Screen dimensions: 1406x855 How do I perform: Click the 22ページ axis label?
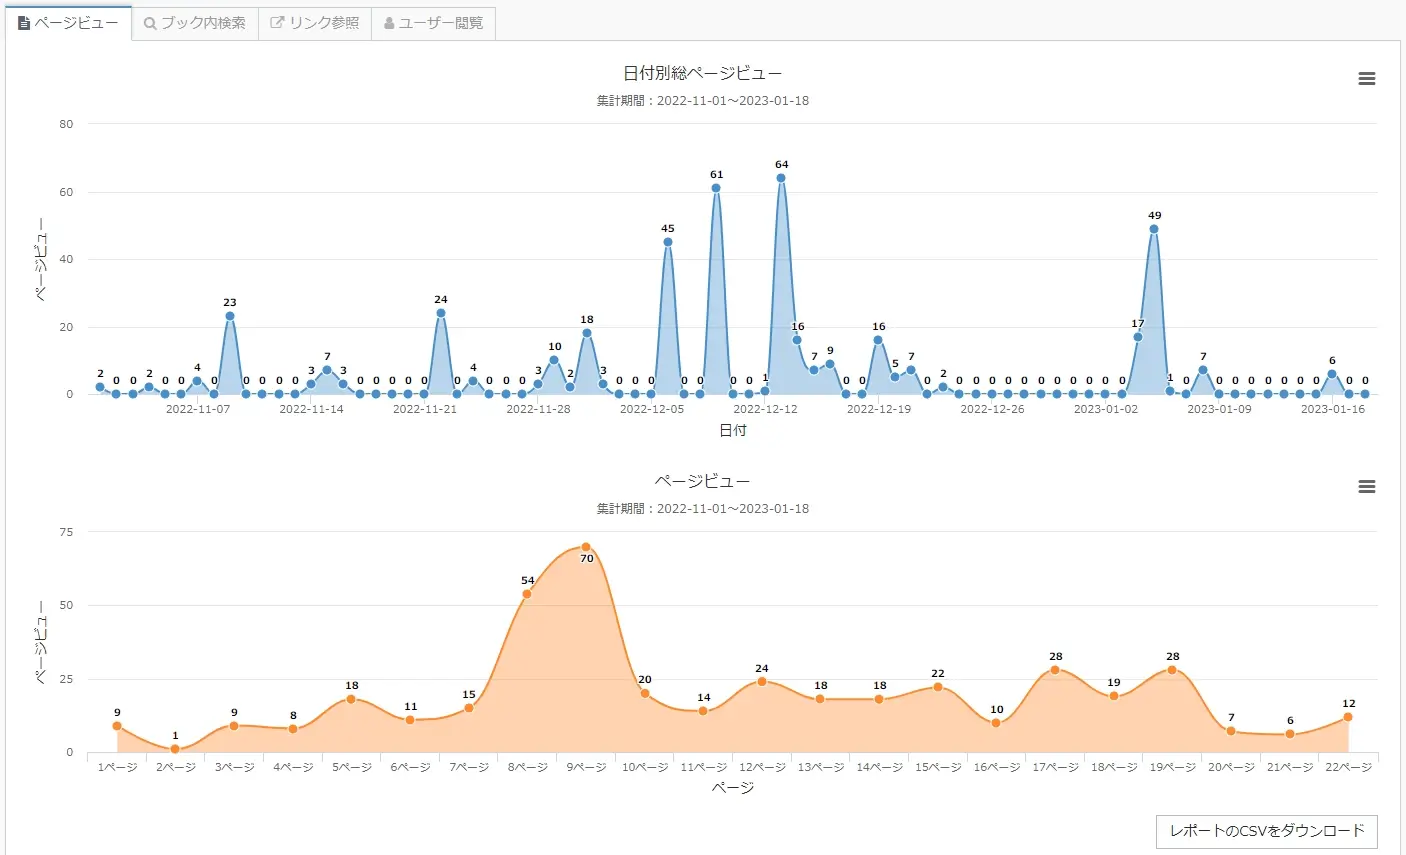click(x=1348, y=767)
